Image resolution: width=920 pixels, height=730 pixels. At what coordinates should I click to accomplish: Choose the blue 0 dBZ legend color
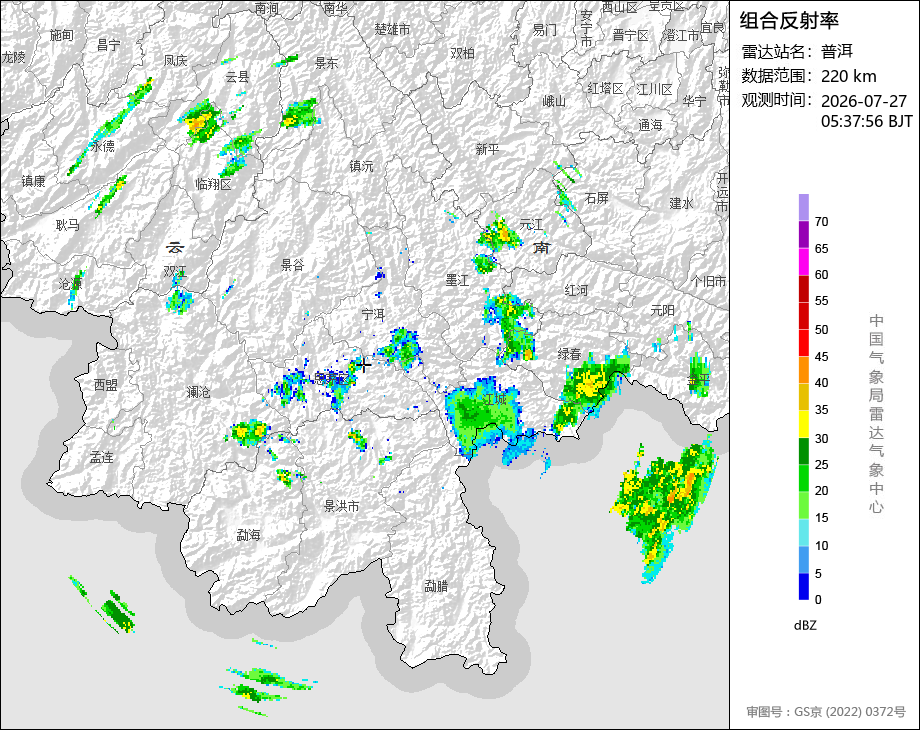804,586
